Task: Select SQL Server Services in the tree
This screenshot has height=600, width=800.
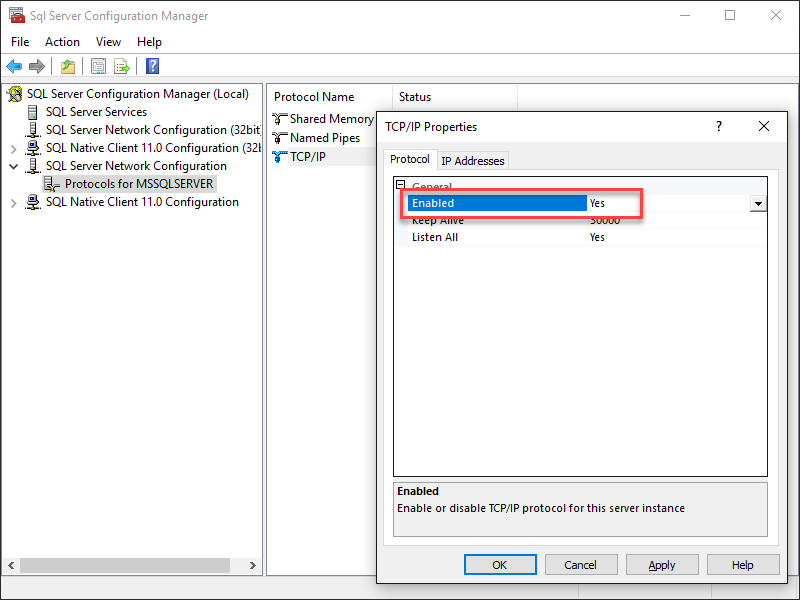Action: [96, 112]
